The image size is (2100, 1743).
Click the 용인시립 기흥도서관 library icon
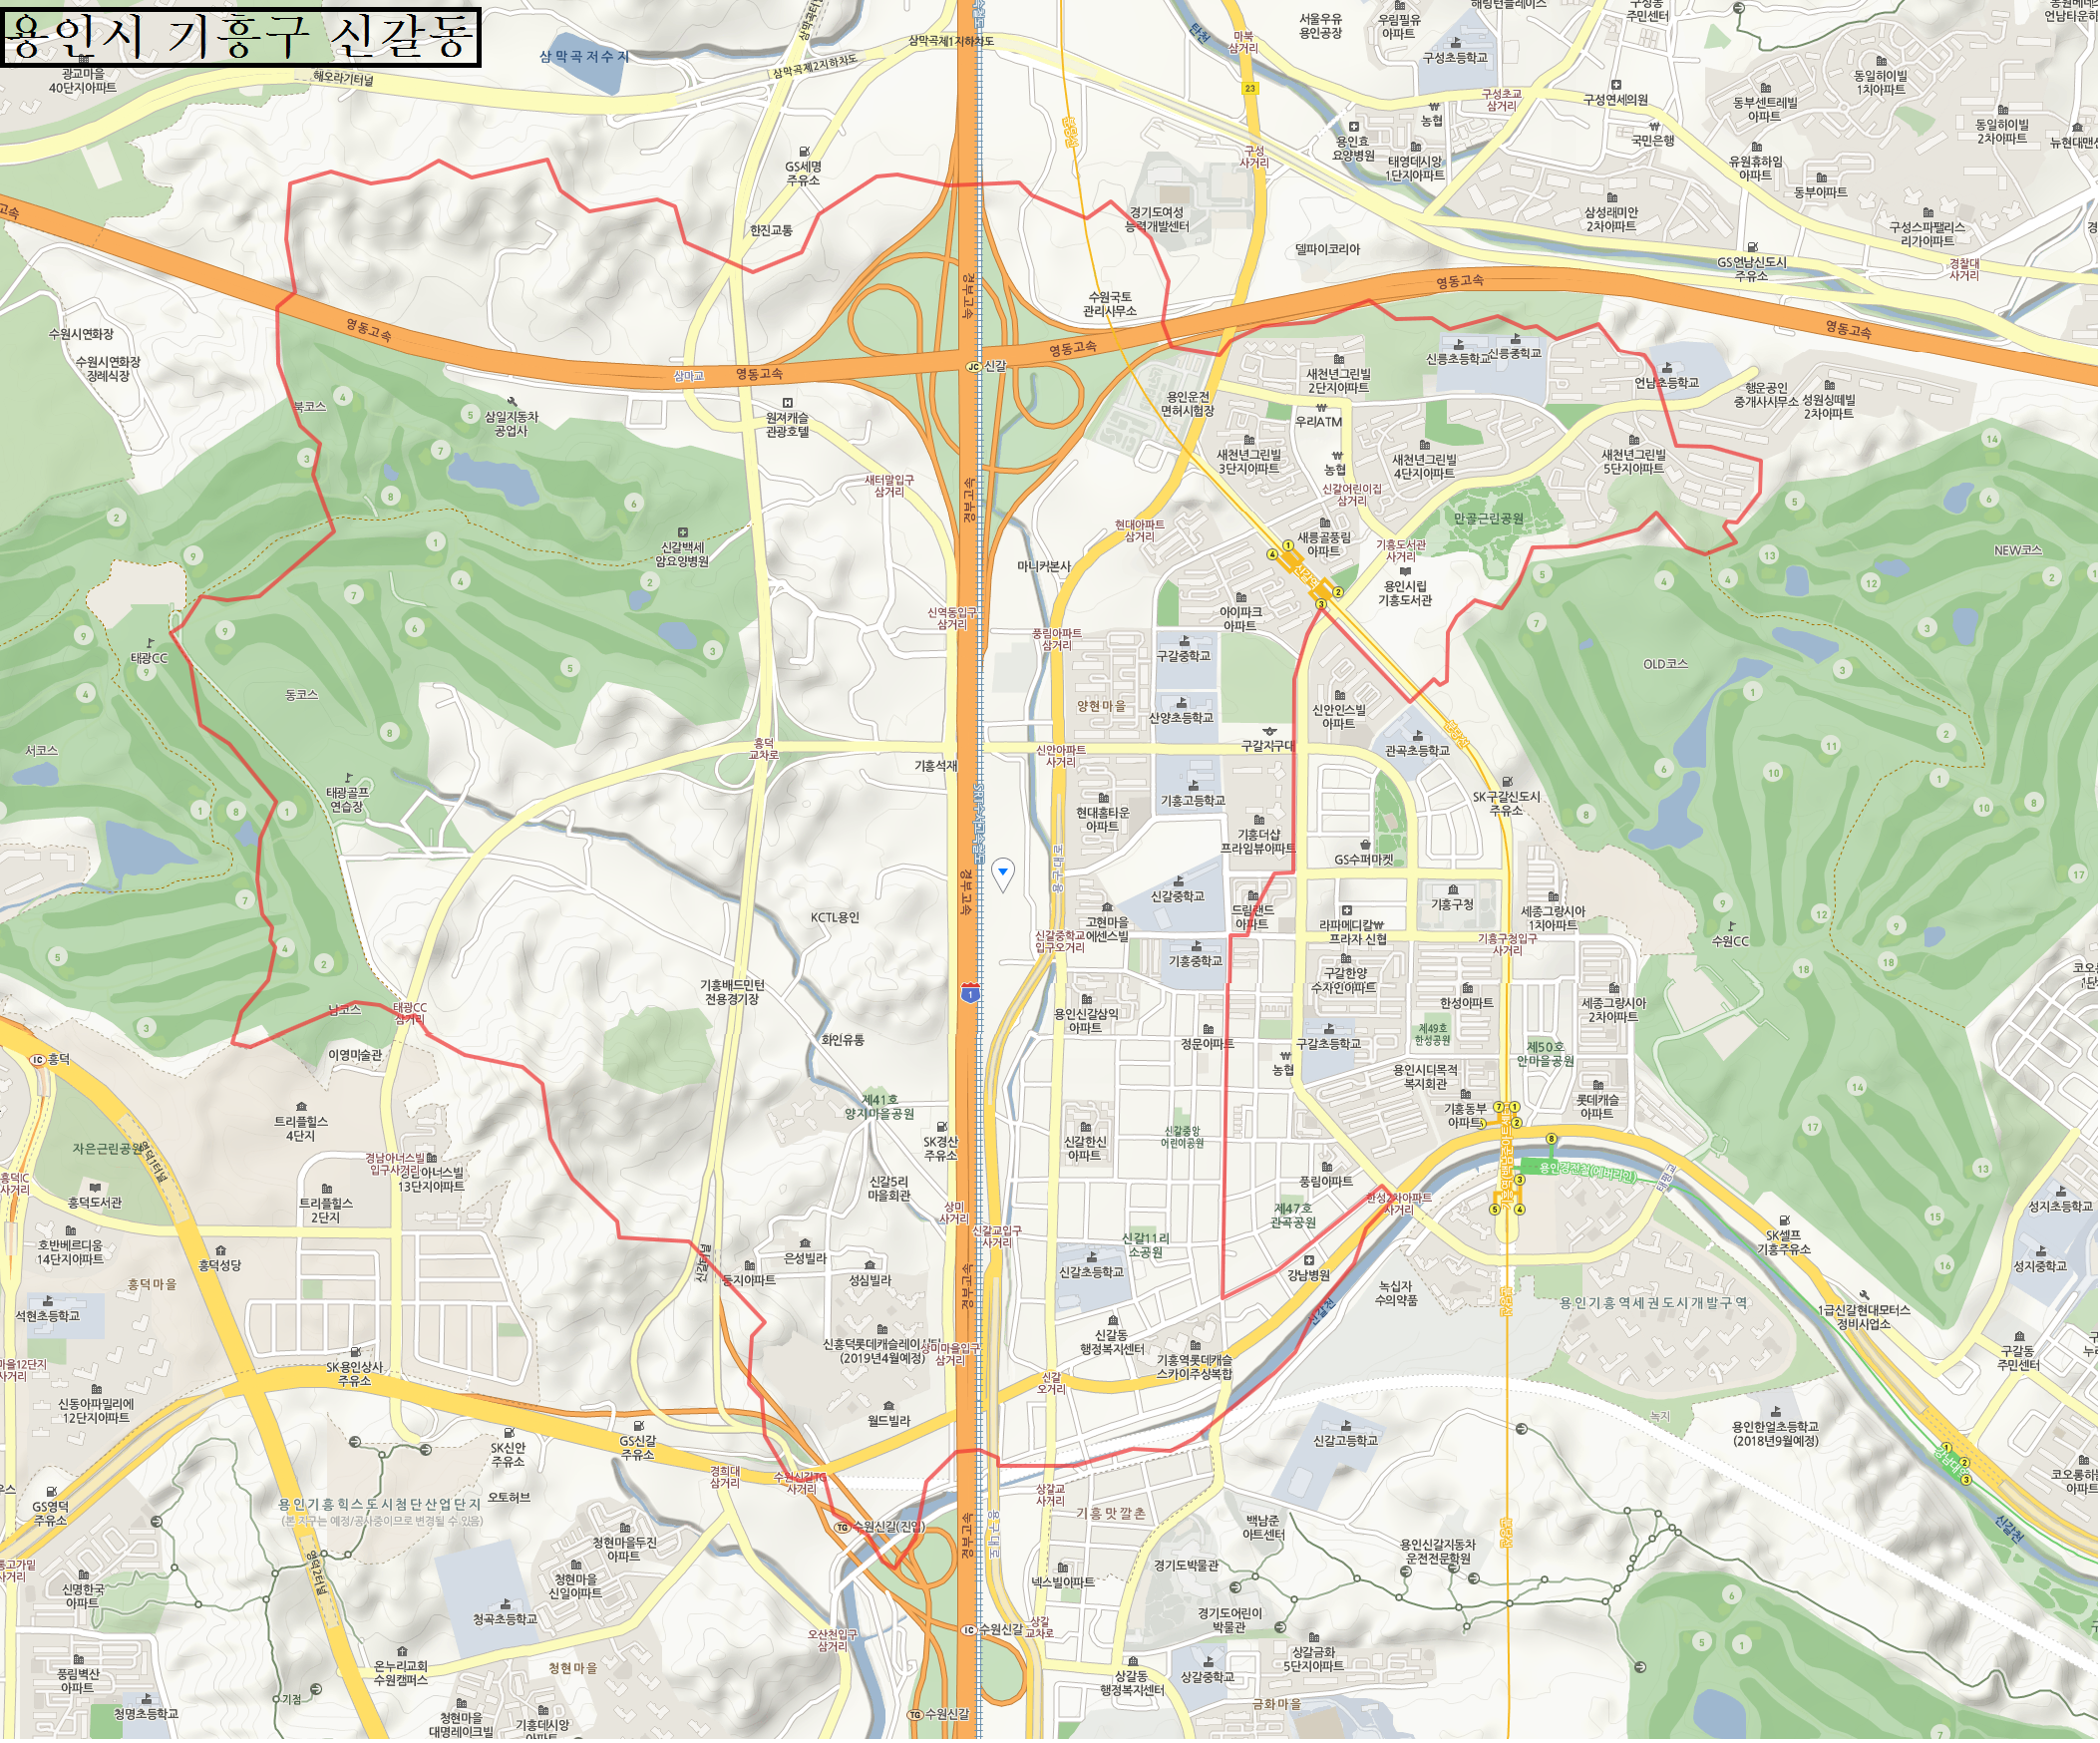[x=1406, y=573]
